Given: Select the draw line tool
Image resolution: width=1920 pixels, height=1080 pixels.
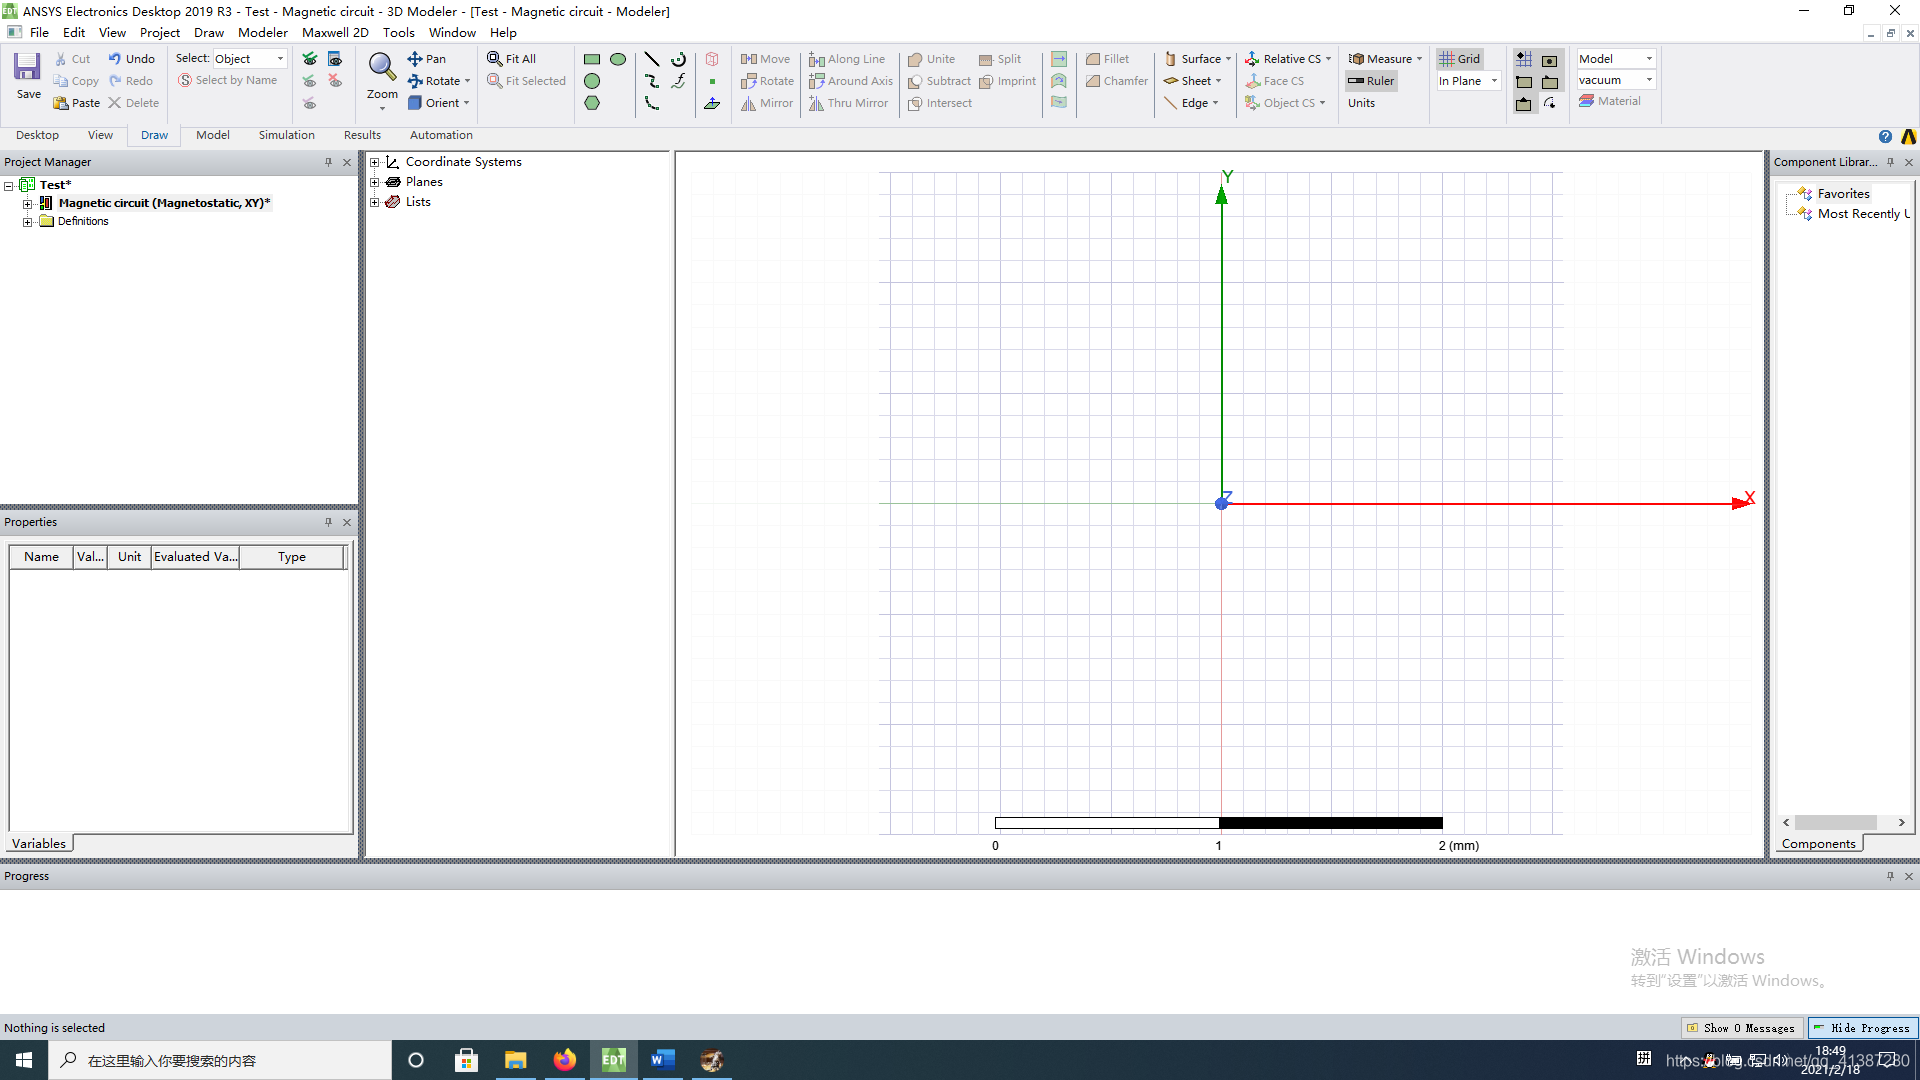Looking at the screenshot, I should [652, 59].
